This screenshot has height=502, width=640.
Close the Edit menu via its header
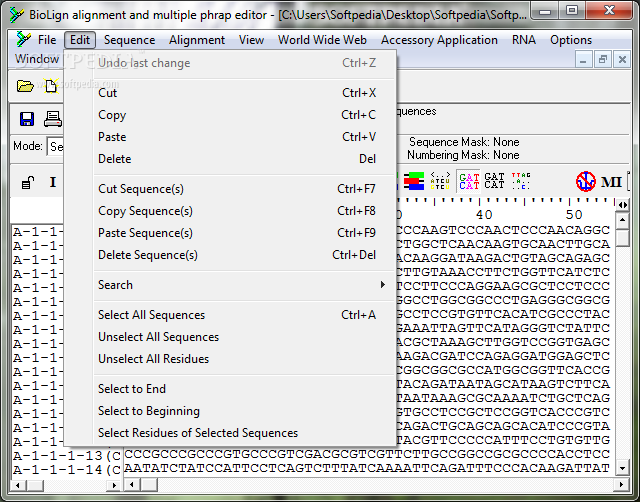[x=80, y=40]
